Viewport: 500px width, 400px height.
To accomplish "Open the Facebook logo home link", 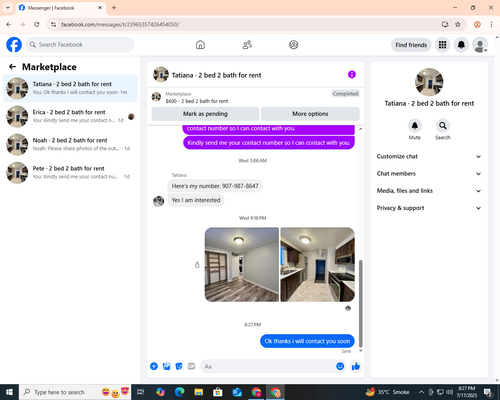I will [14, 45].
